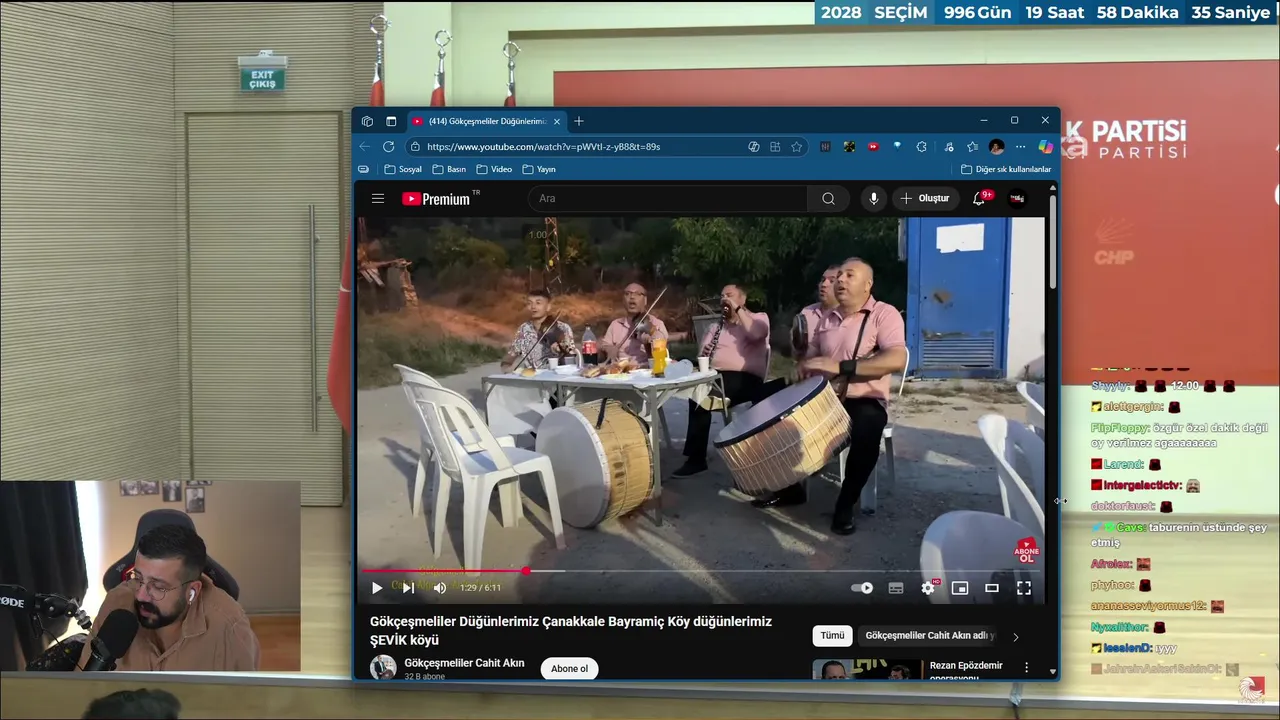Image resolution: width=1280 pixels, height=720 pixels.
Task: Open split screen icon in address bar
Action: point(775,146)
